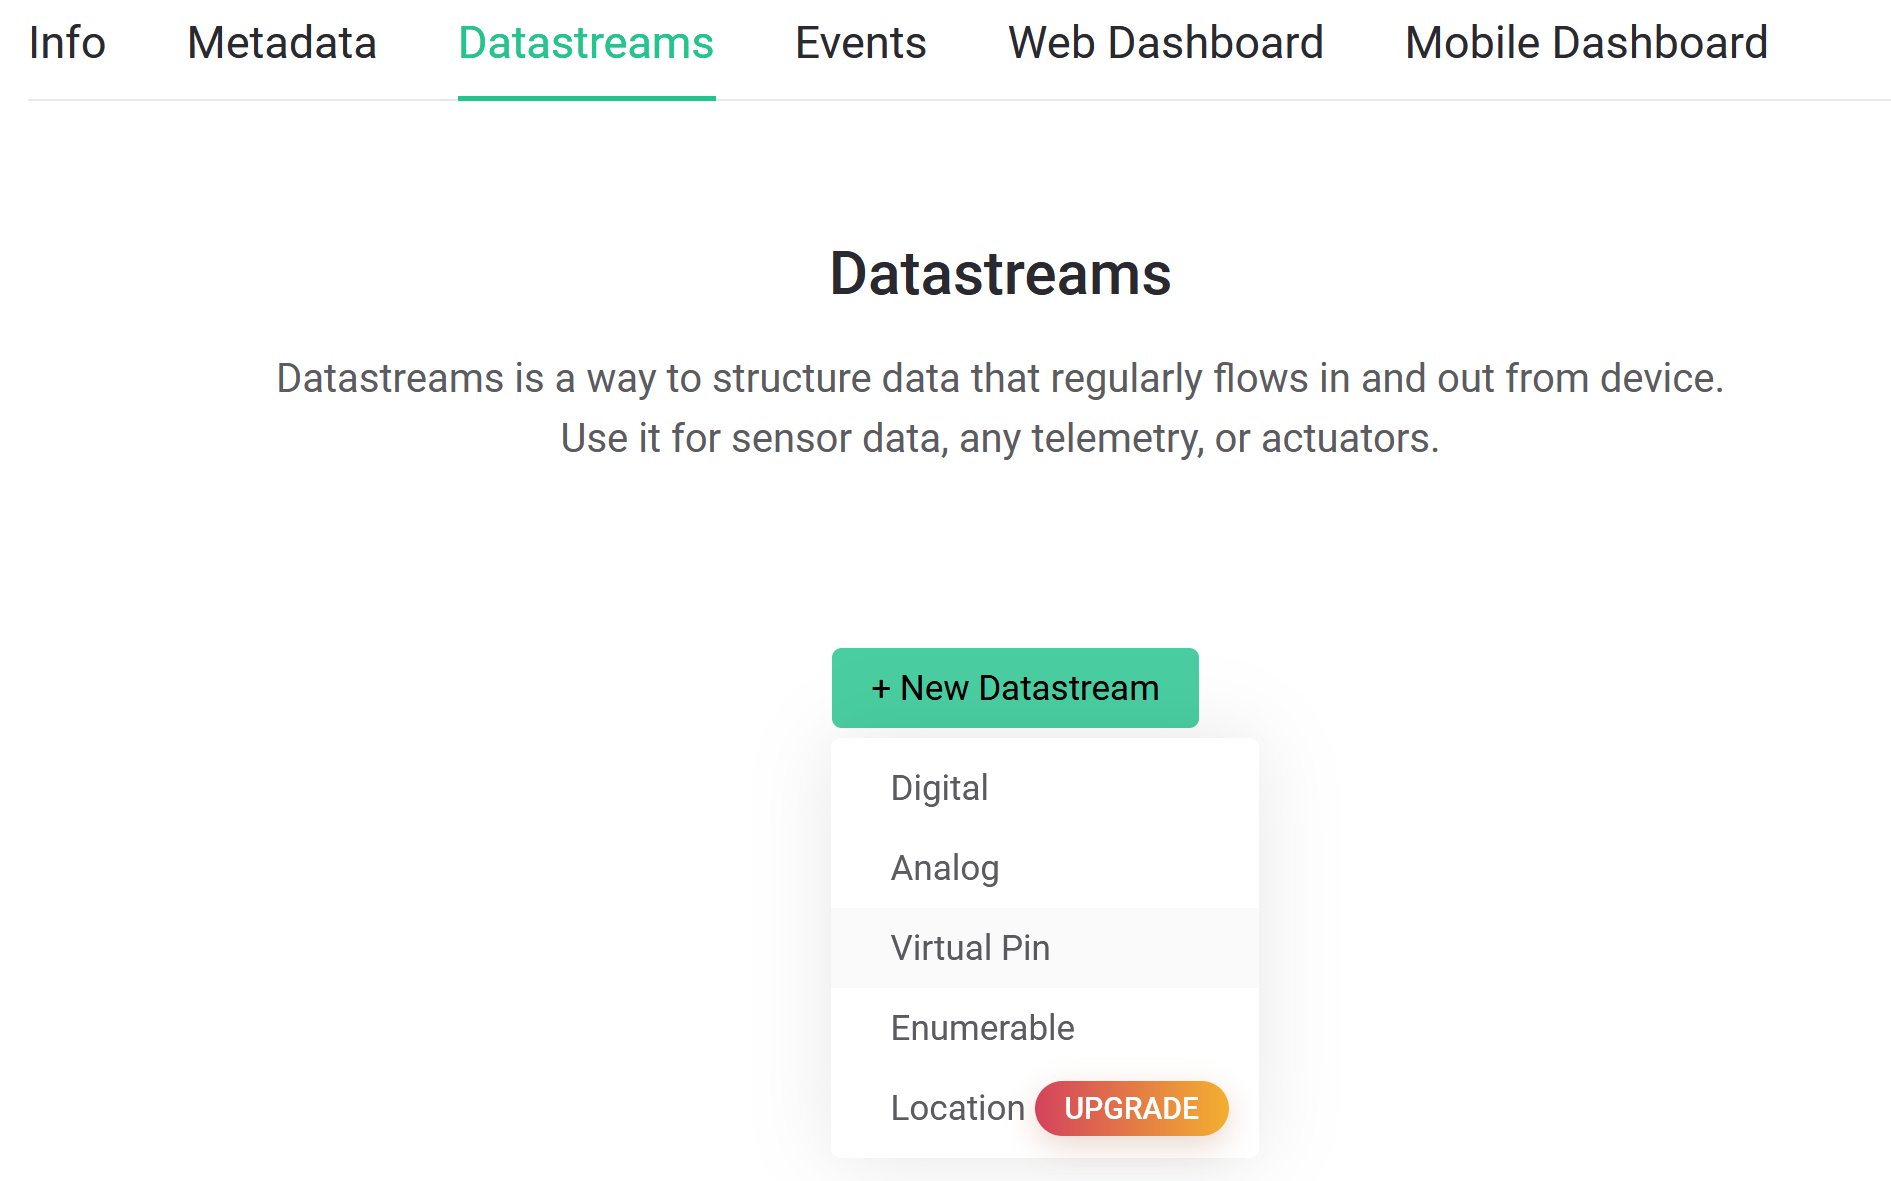Screen dimensions: 1891x1181
Task: Switch to the Metadata tab
Action: [x=282, y=43]
